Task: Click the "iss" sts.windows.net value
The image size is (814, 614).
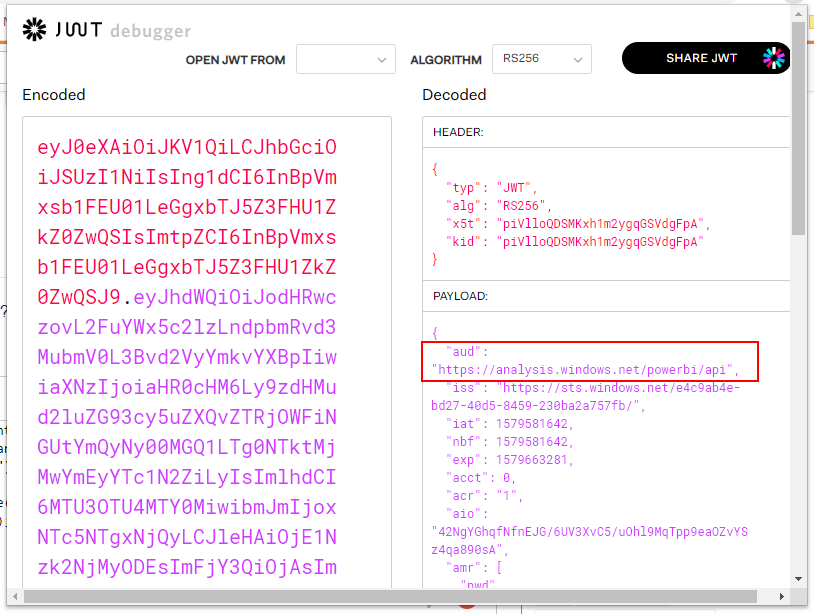Action: pos(586,397)
